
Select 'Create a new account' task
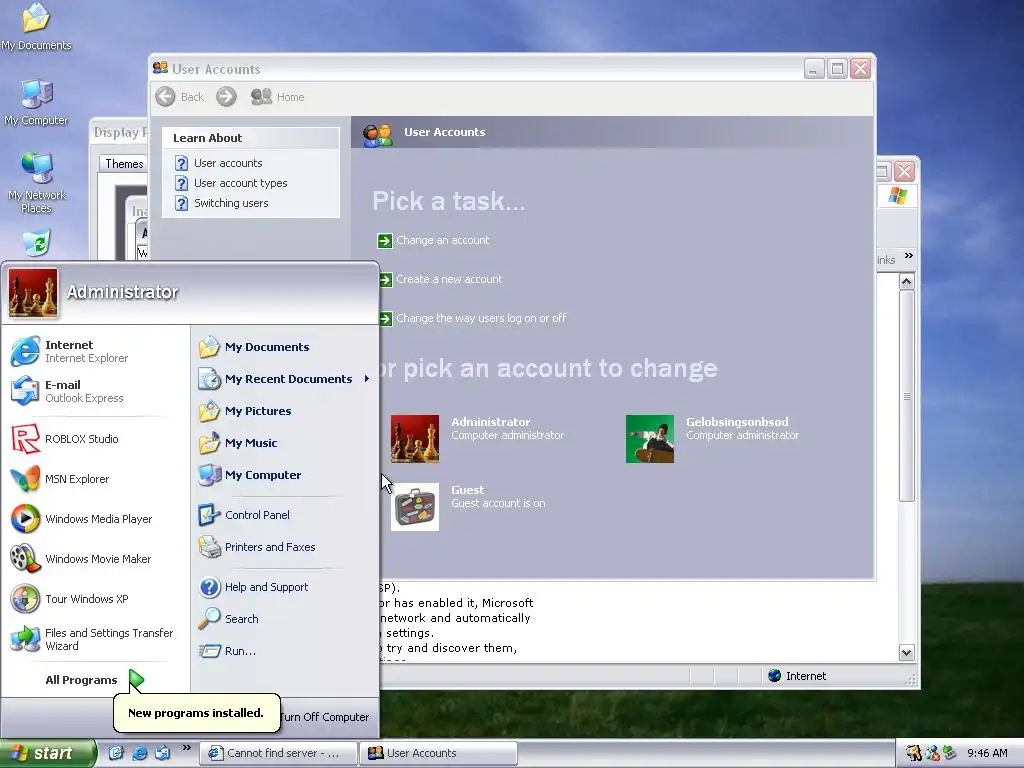coord(440,280)
